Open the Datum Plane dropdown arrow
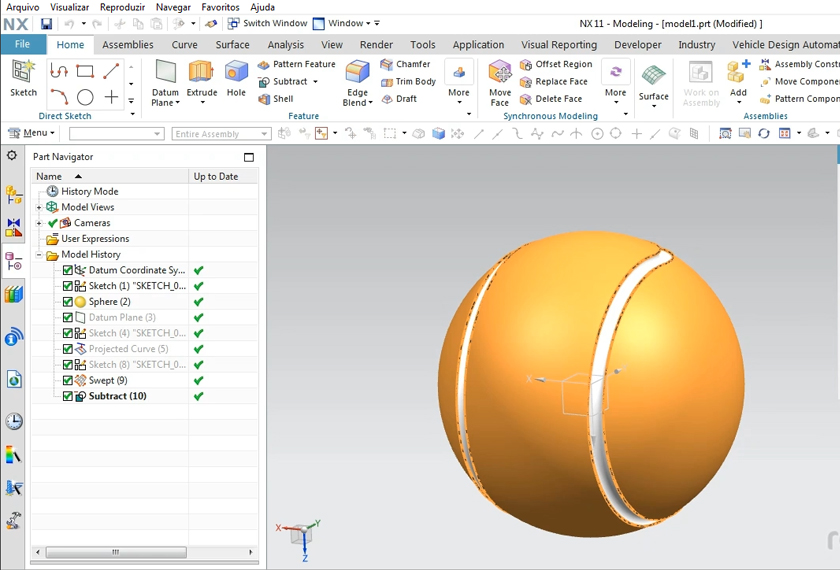This screenshot has width=840, height=570. pos(178,103)
